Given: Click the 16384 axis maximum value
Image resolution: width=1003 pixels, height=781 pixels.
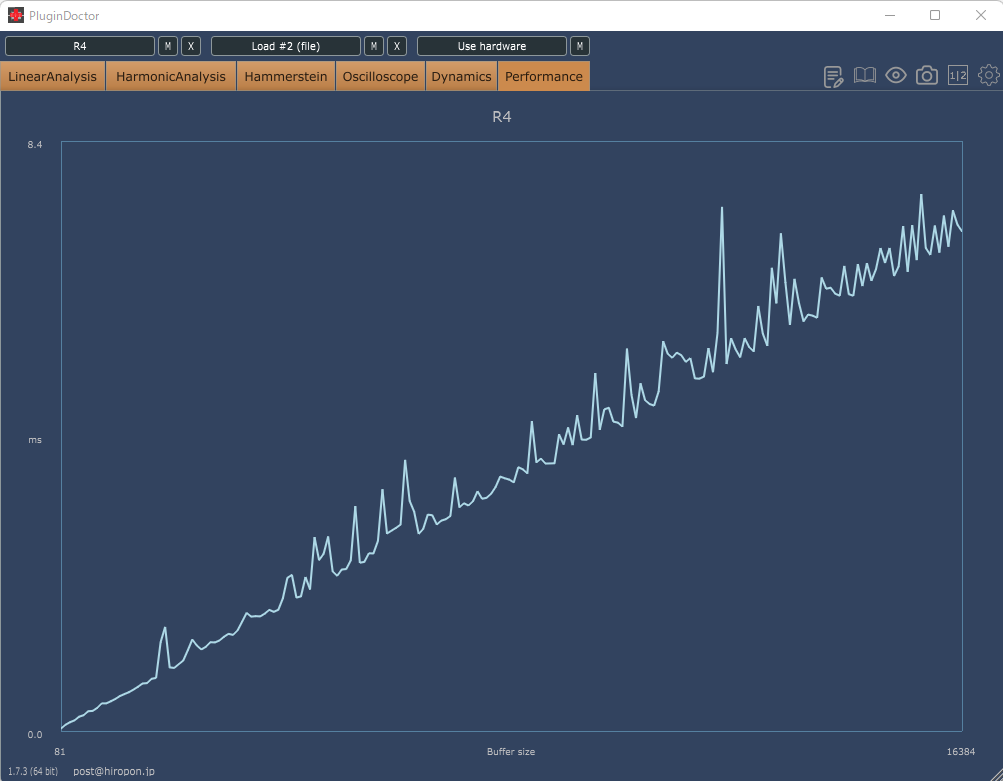Looking at the screenshot, I should point(961,752).
